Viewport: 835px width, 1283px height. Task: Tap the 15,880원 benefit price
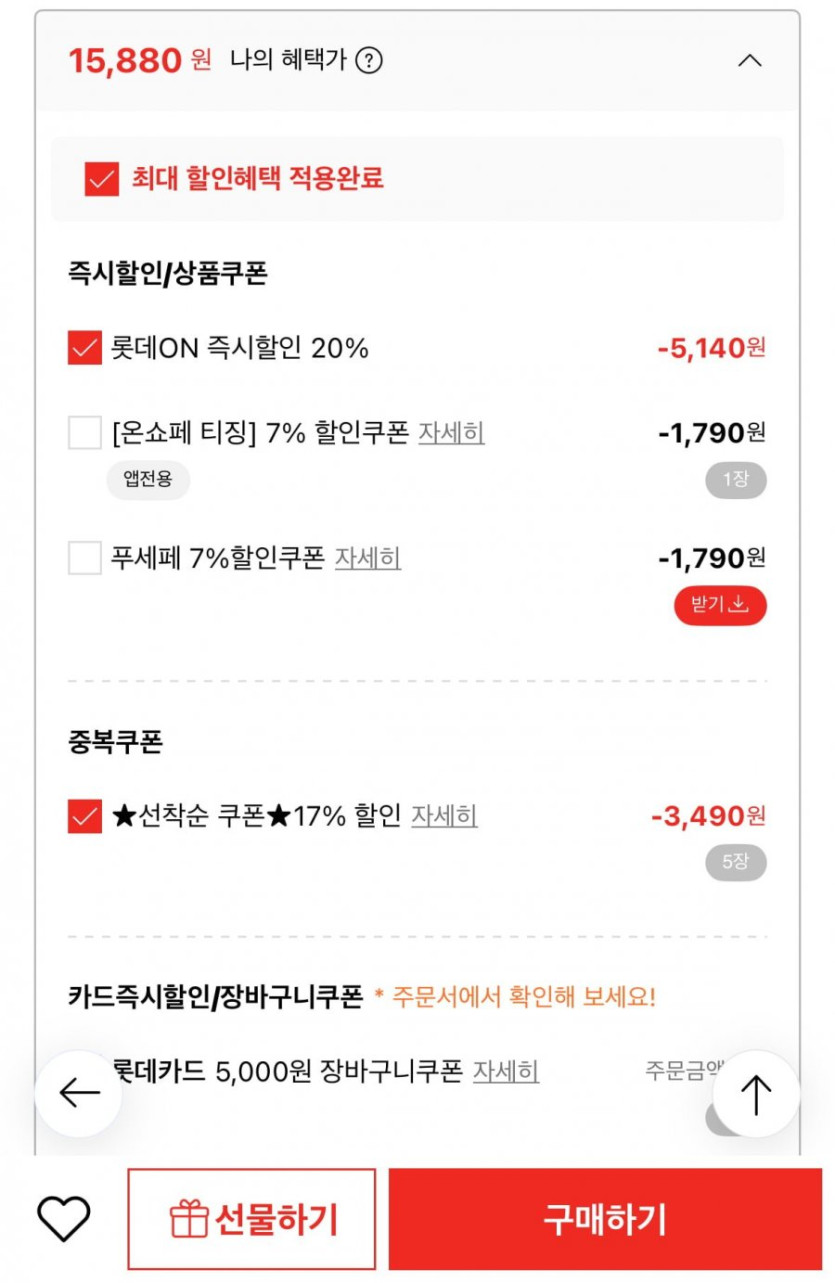click(139, 61)
